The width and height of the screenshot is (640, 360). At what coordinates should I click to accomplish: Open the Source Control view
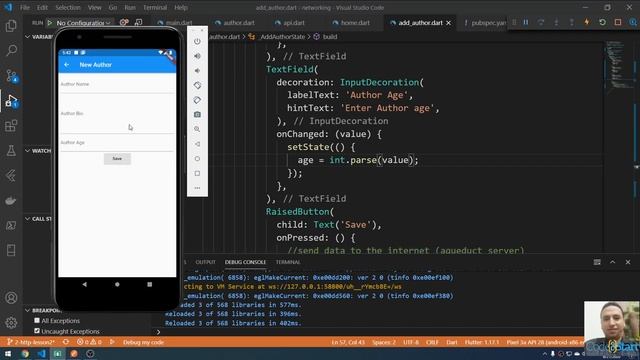coord(11,76)
